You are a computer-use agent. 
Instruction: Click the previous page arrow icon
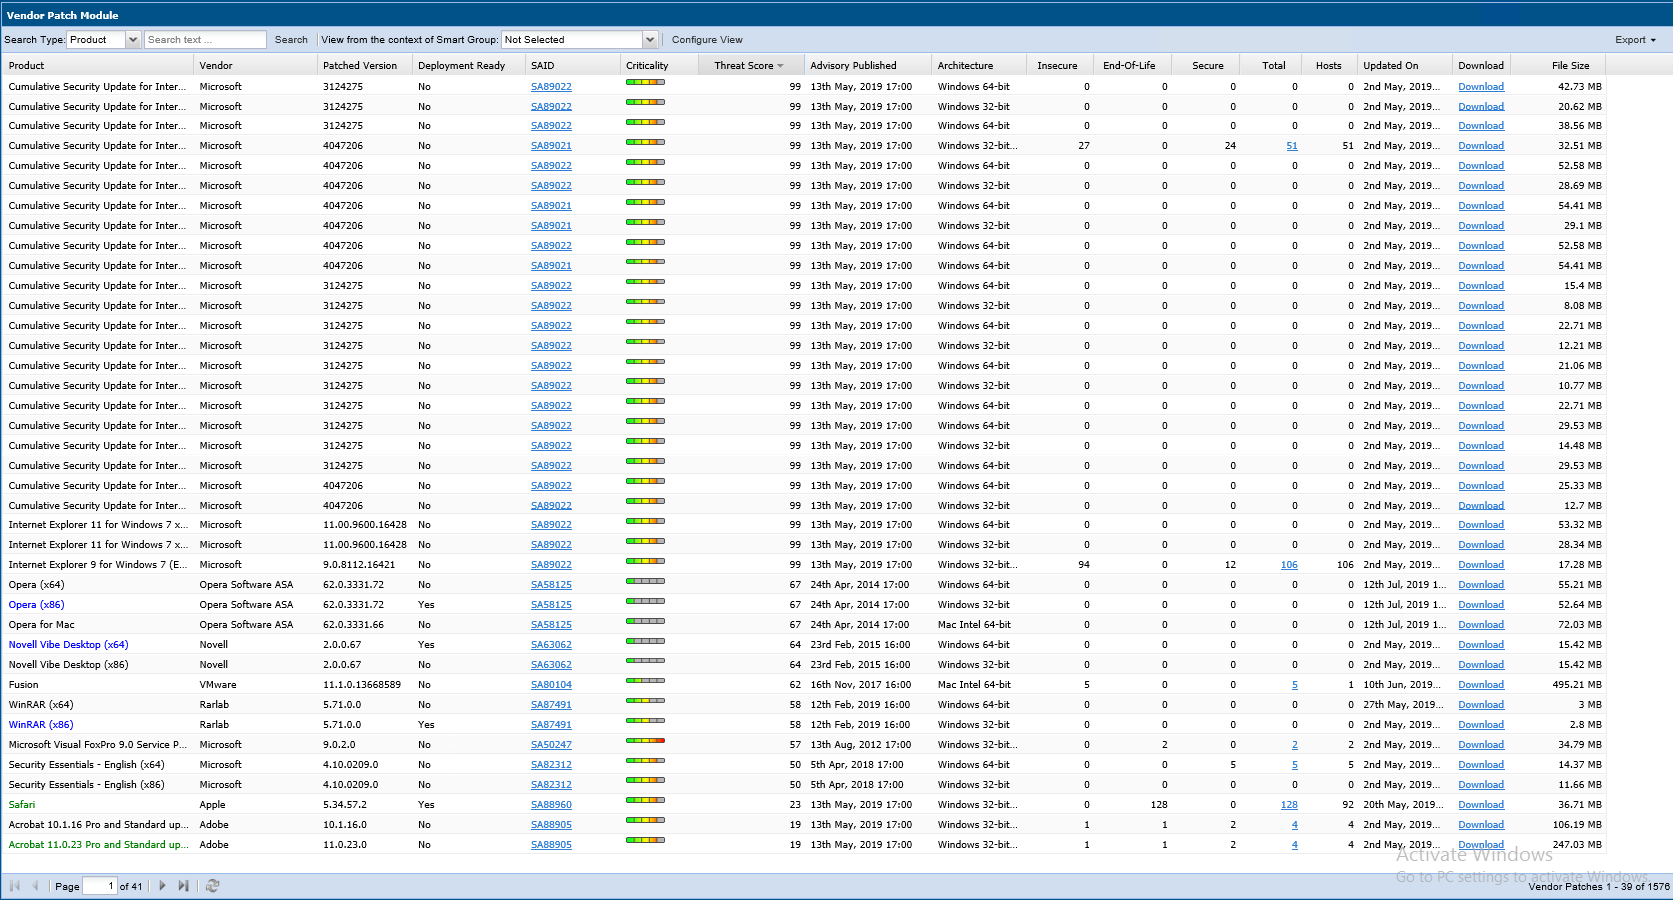pyautogui.click(x=36, y=886)
